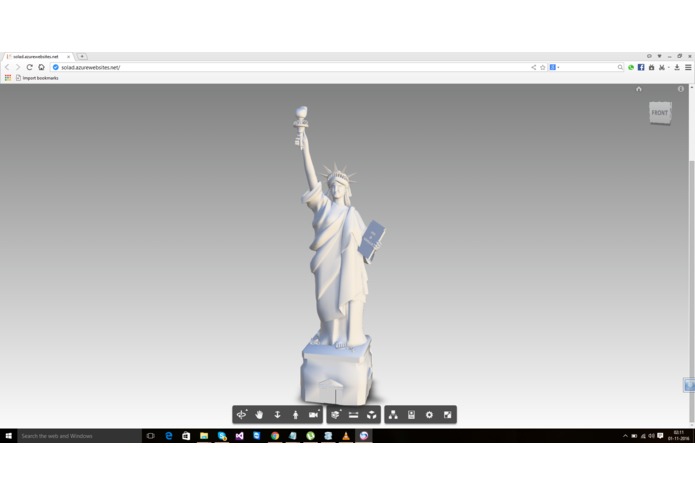This screenshot has width=695, height=494.
Task: Open the Windows Start menu
Action: [8, 436]
